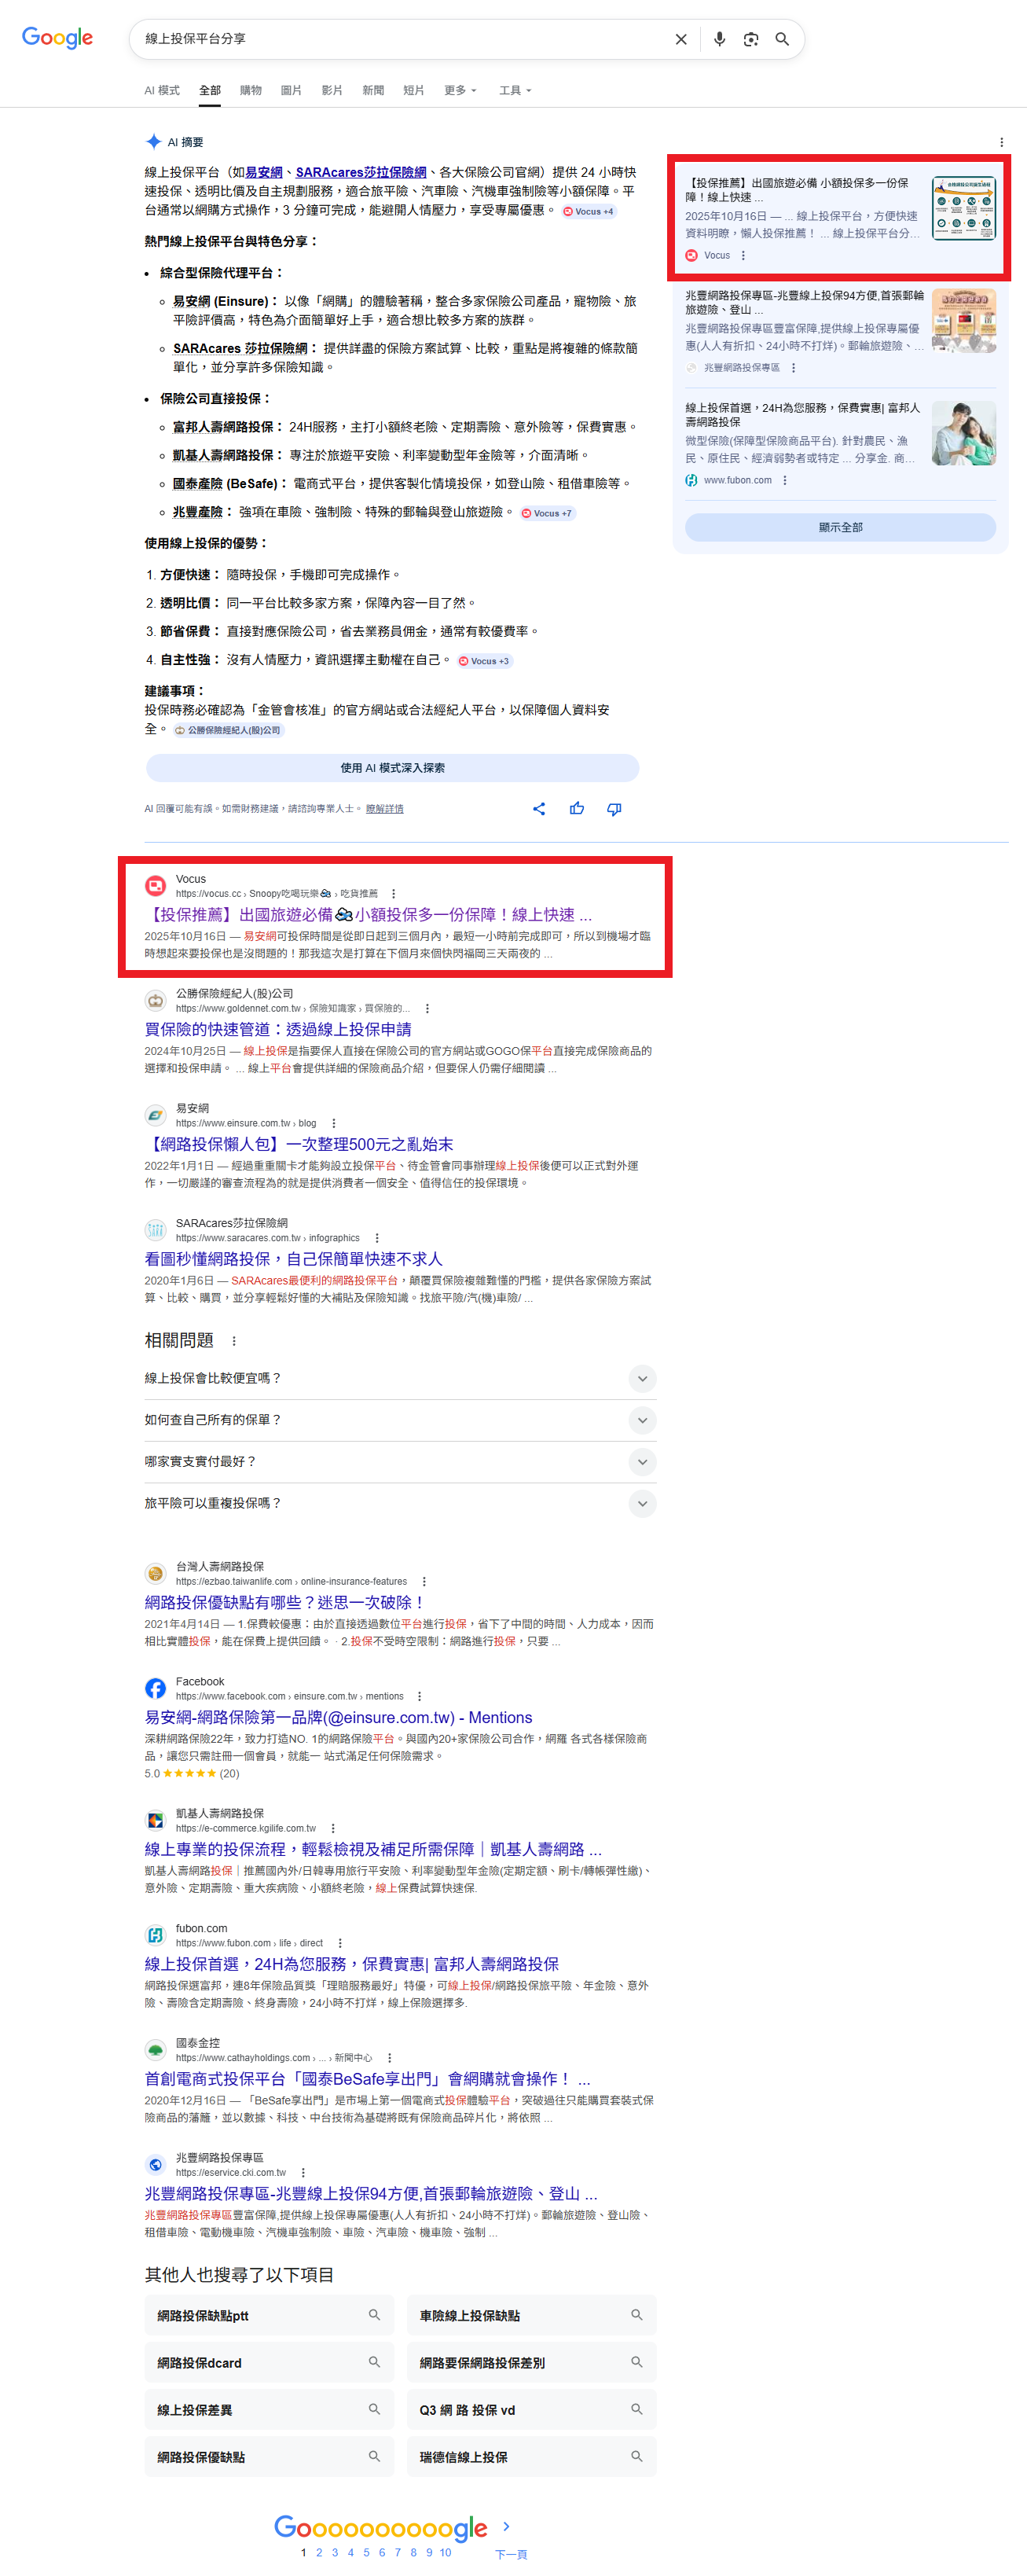This screenshot has width=1027, height=2576.
Task: Click the Vocus source article thumbnail
Action: click(963, 208)
